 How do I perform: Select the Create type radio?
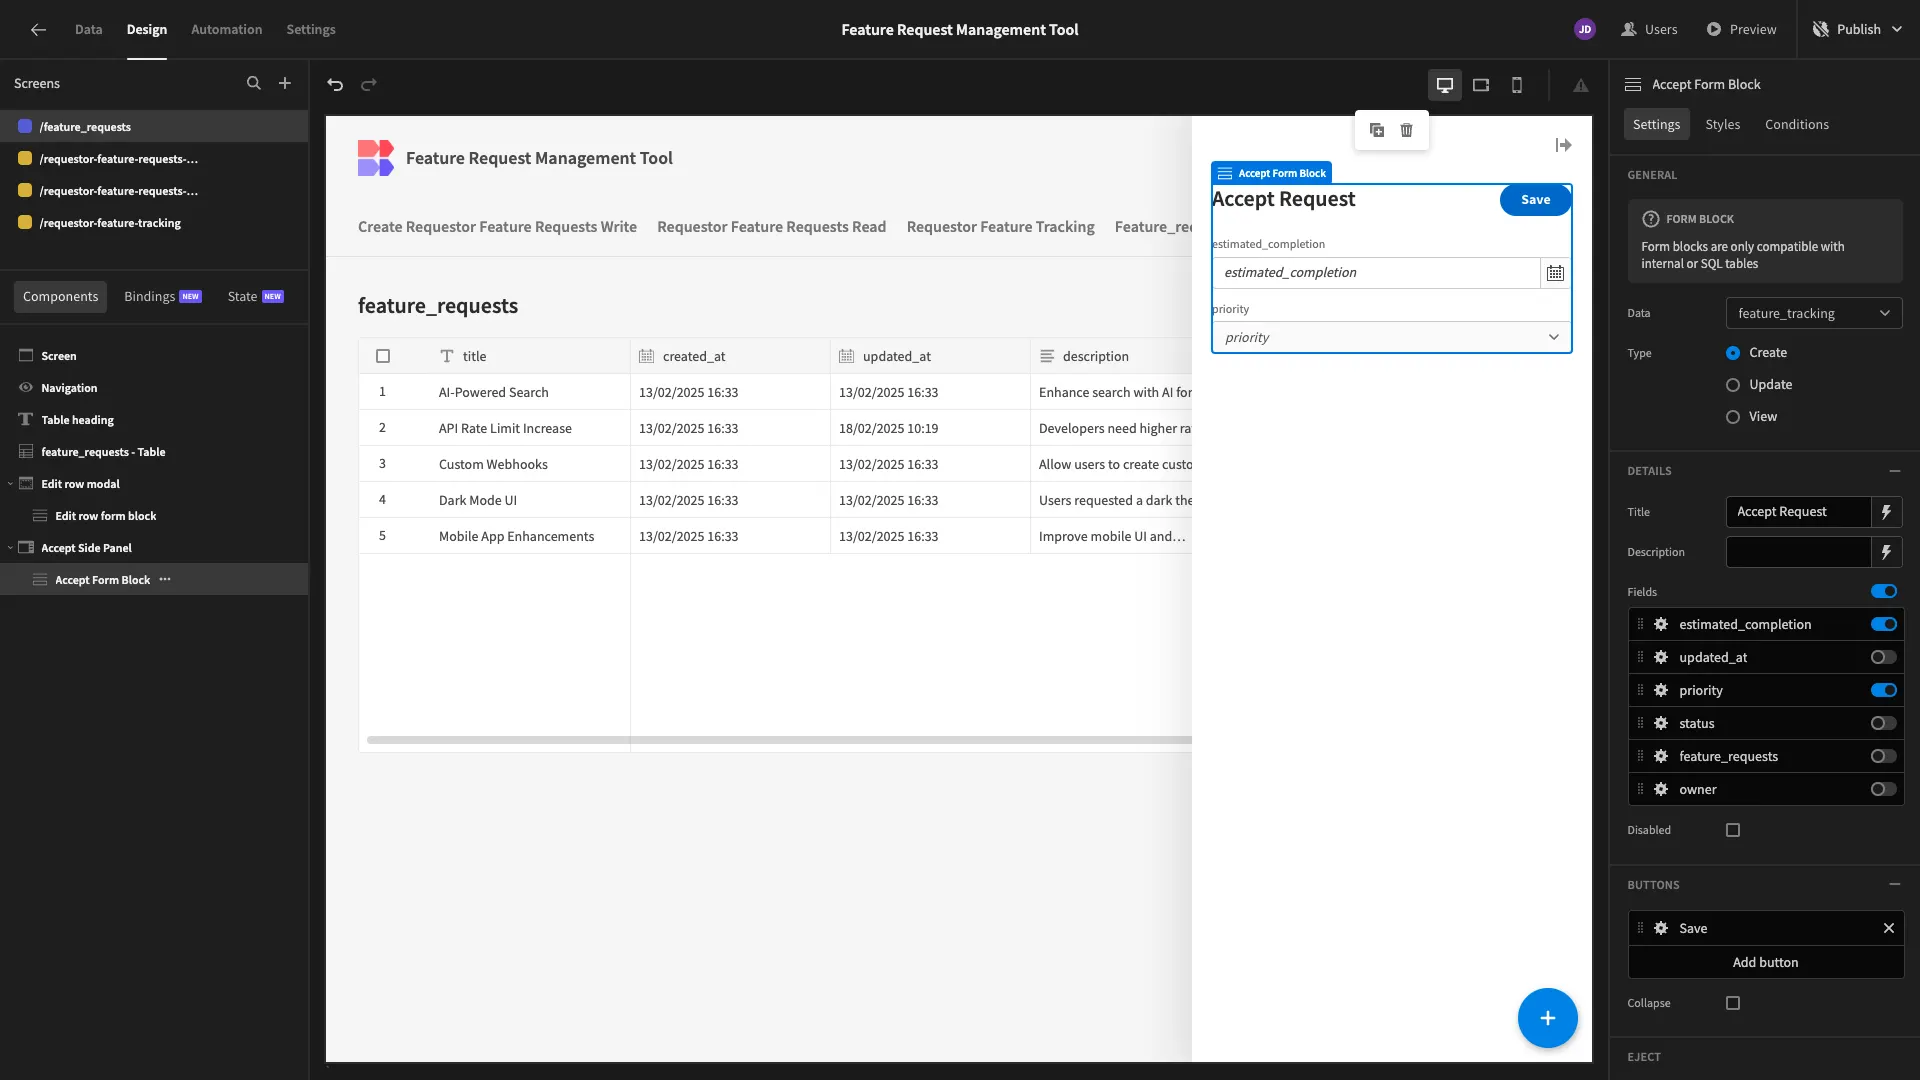coord(1733,353)
